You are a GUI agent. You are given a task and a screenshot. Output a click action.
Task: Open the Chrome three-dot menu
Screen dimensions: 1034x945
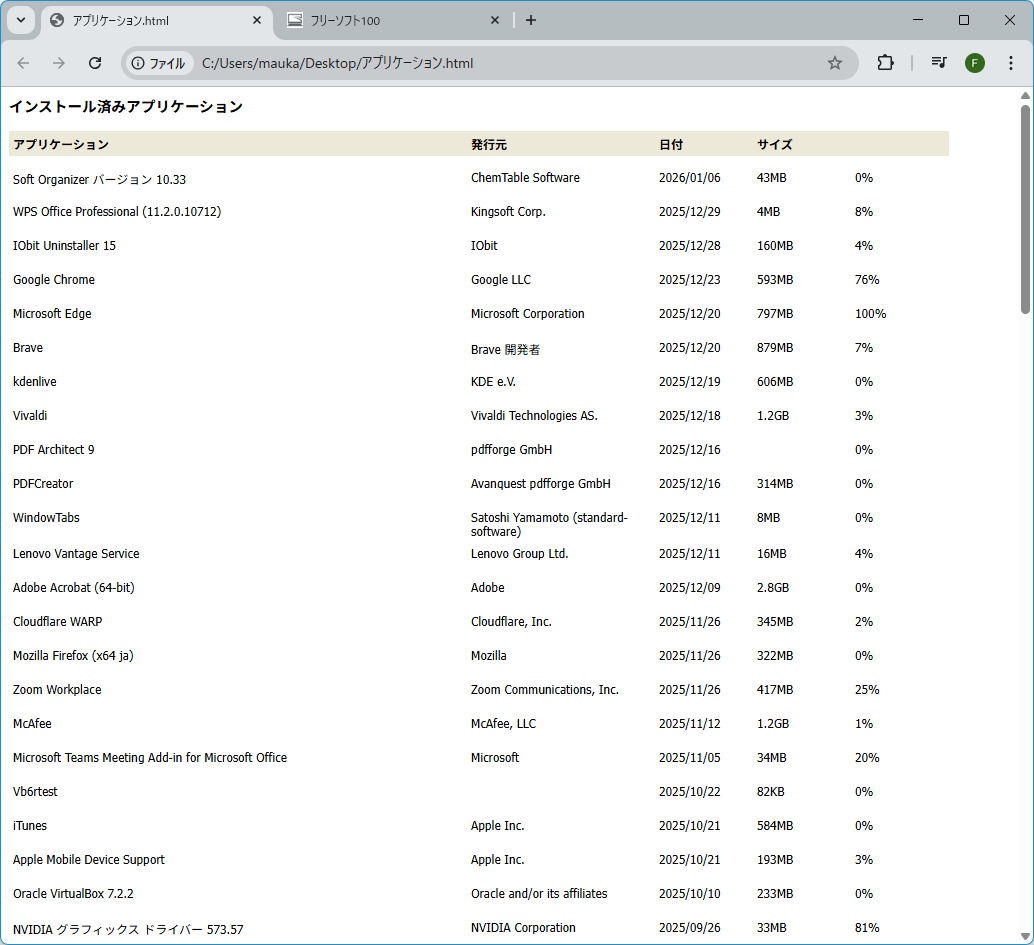point(1010,63)
